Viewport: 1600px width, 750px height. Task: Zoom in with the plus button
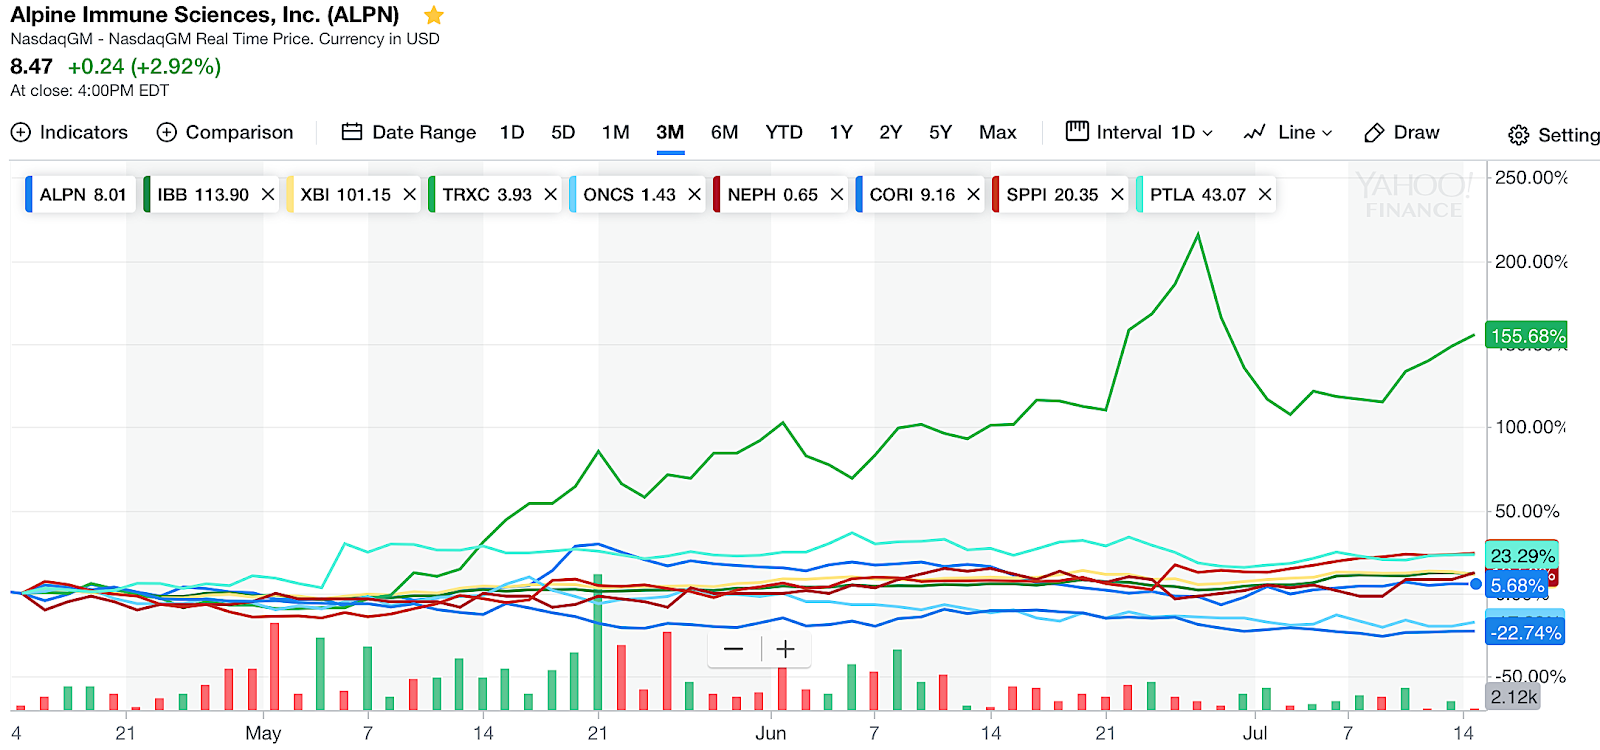click(x=786, y=649)
